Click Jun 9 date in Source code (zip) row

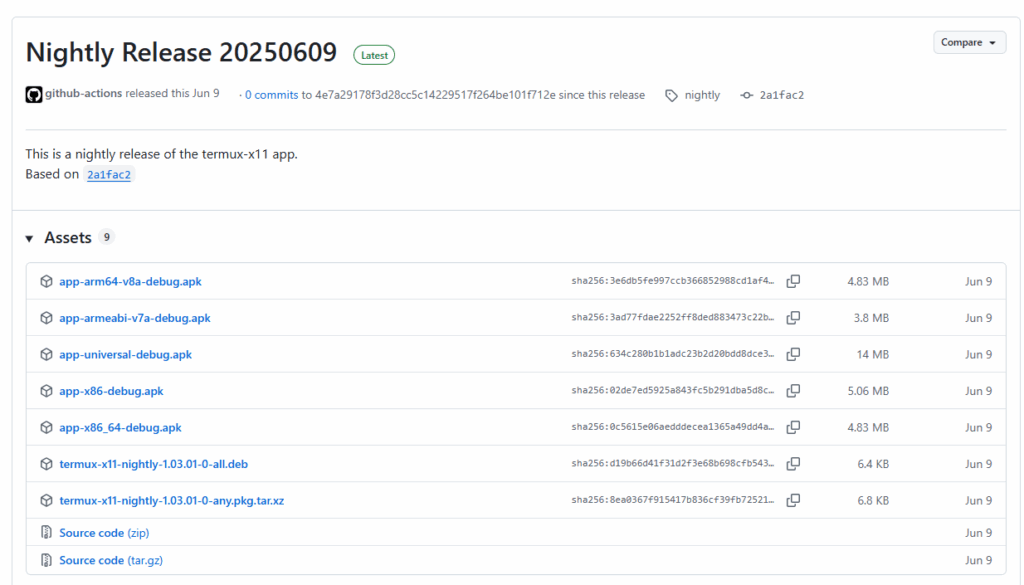[x=978, y=533]
